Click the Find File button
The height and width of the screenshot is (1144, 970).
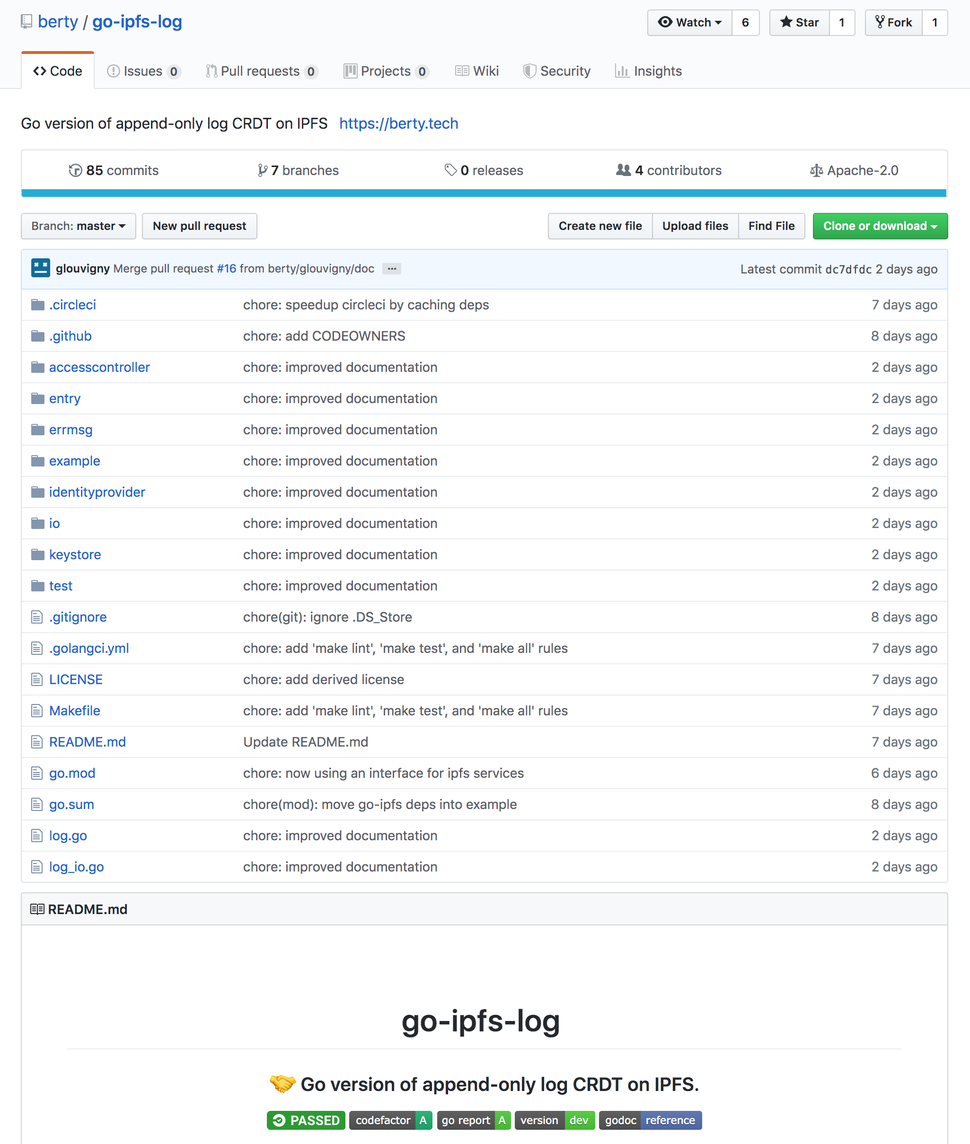tap(772, 226)
